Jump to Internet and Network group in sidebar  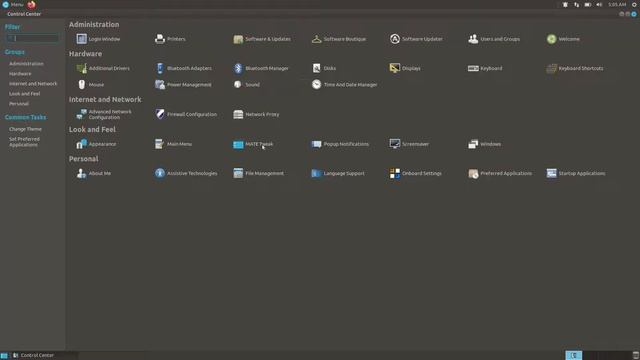pos(33,84)
